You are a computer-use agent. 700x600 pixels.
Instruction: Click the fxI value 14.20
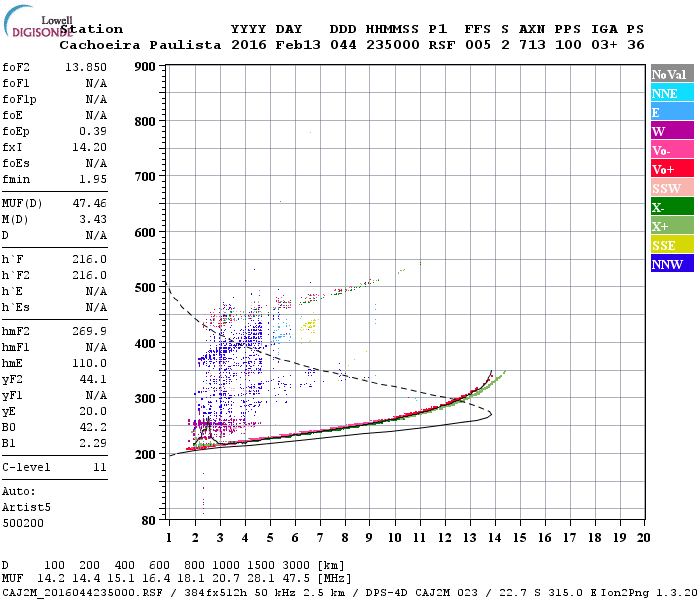(x=89, y=147)
